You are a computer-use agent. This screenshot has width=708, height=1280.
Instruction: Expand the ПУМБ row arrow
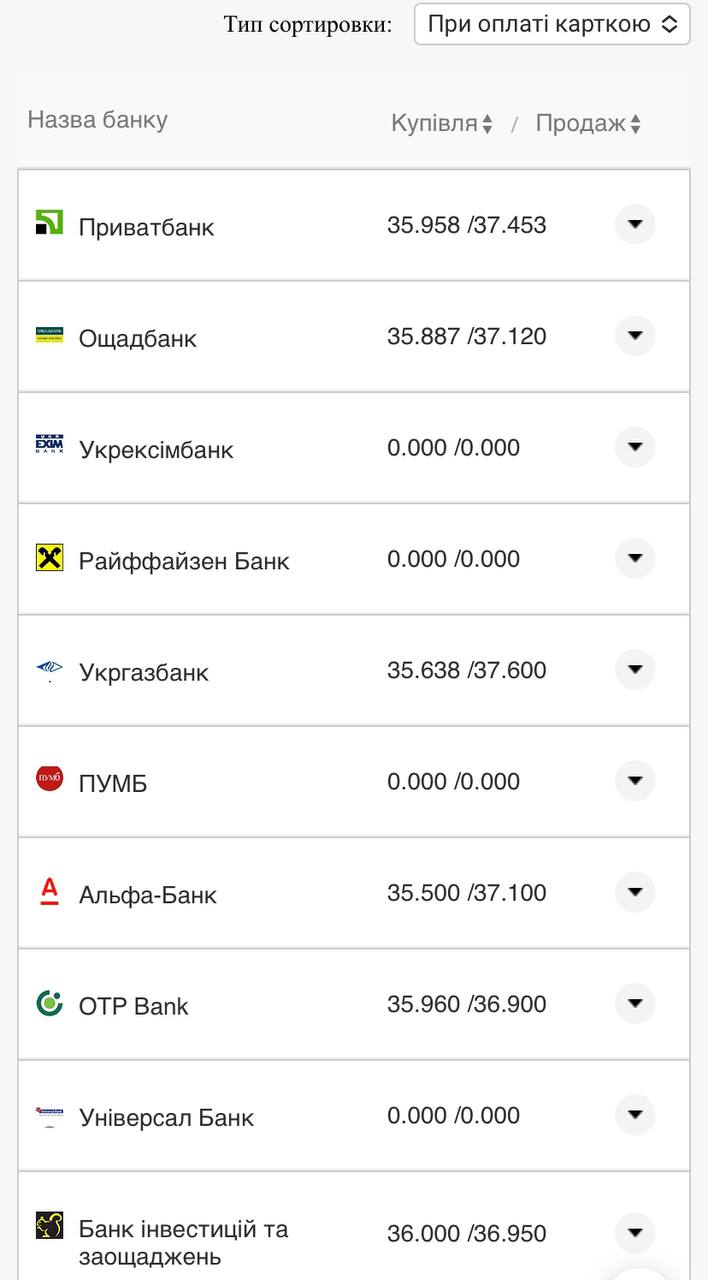pyautogui.click(x=635, y=781)
